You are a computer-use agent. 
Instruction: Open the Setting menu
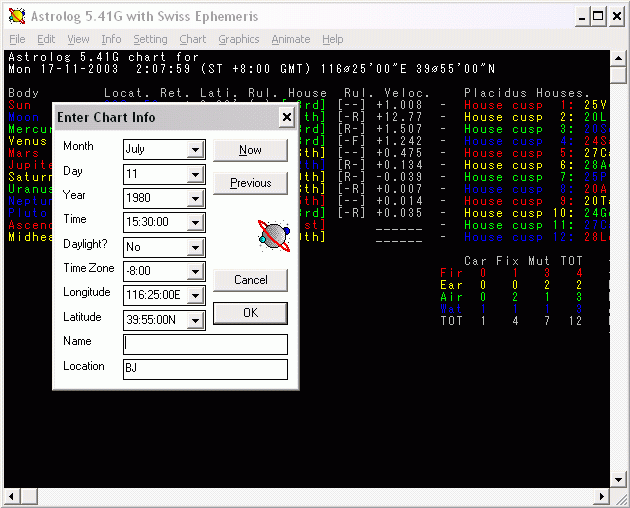click(150, 39)
